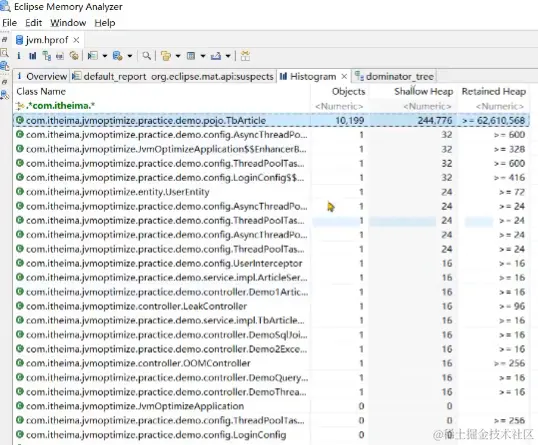Create a histogram via the toolbar bar-chart icon
The width and height of the screenshot is (538, 445).
(33, 56)
